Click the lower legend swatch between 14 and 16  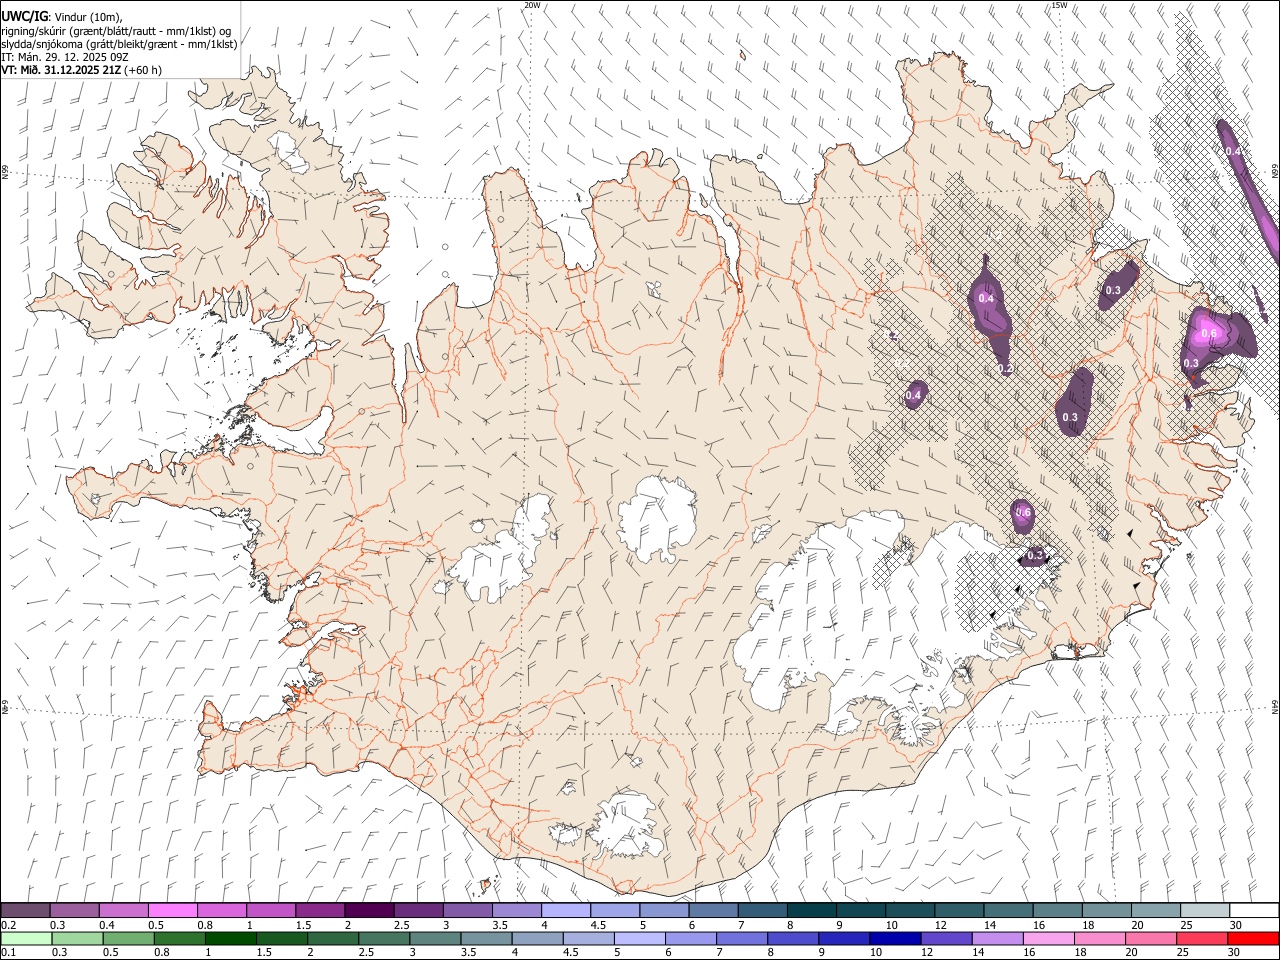996,938
